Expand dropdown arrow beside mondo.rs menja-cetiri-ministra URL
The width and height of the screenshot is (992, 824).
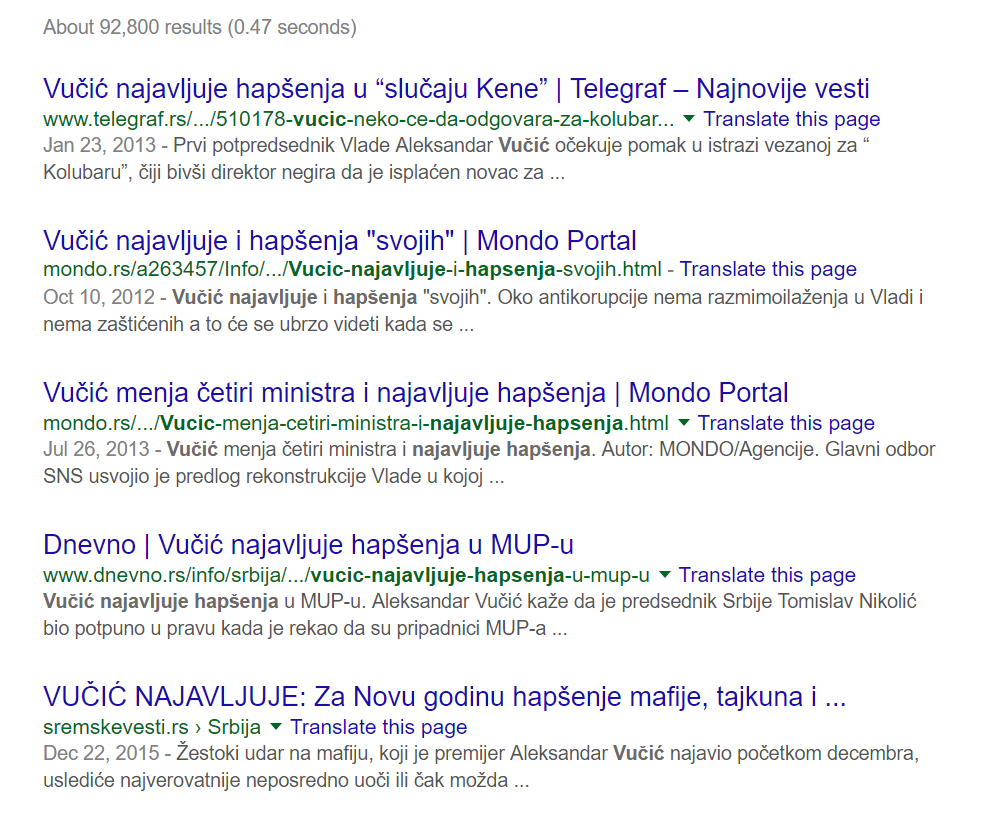point(683,423)
